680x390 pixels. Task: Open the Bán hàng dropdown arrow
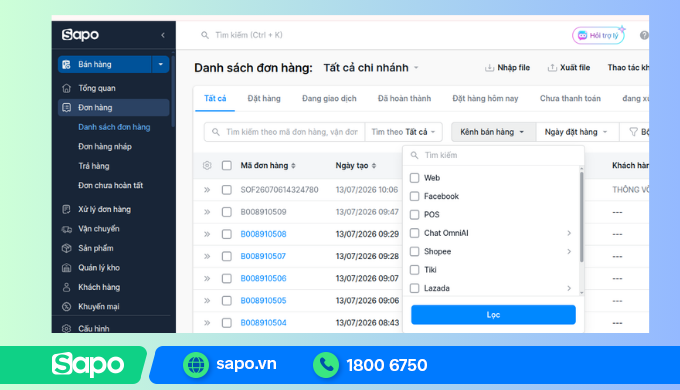click(160, 64)
